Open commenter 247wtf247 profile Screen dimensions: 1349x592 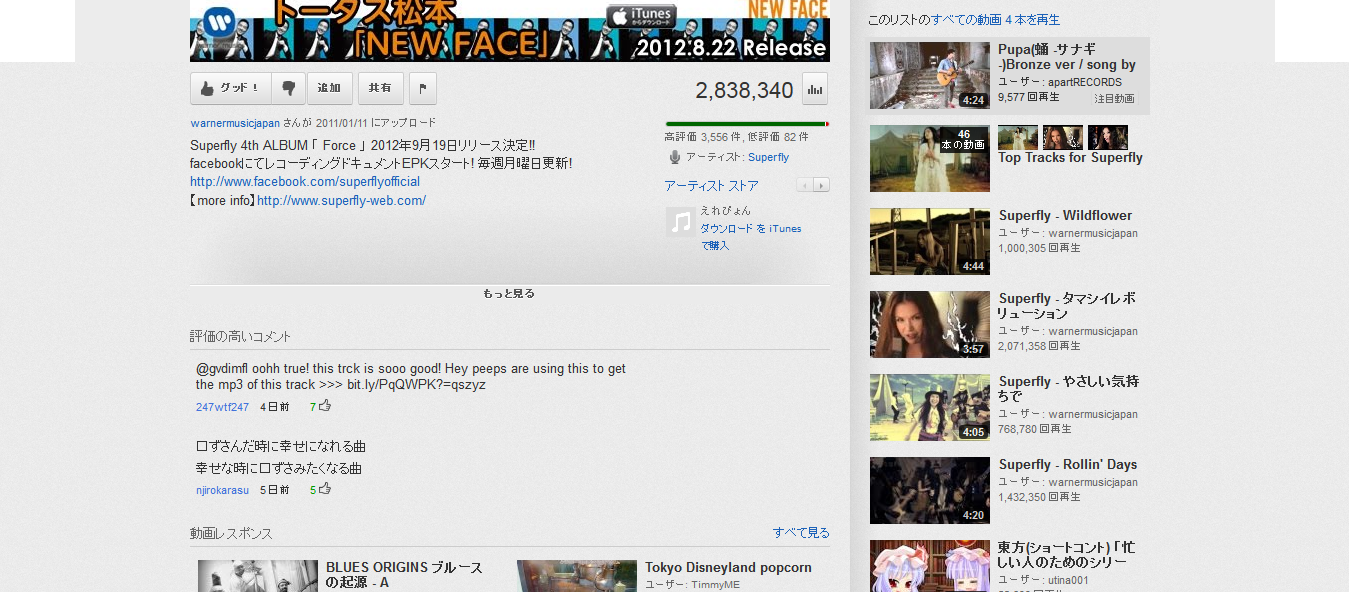pos(222,407)
